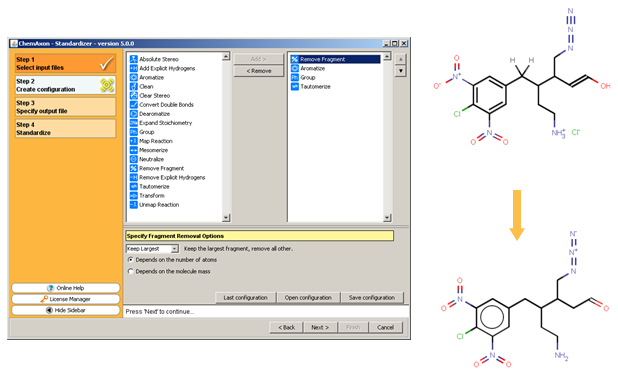This screenshot has height=374, width=618.
Task: Select the Absolute Stereo action icon
Action: click(x=134, y=59)
